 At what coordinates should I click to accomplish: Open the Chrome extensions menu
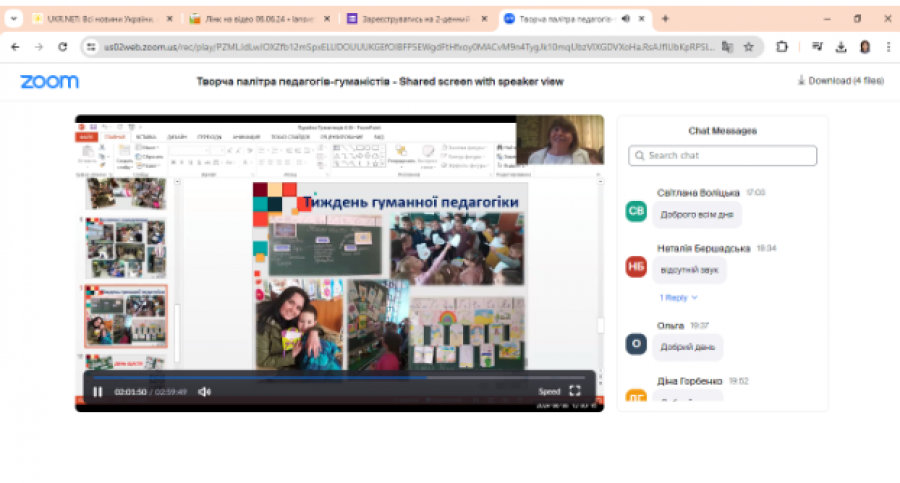point(782,47)
